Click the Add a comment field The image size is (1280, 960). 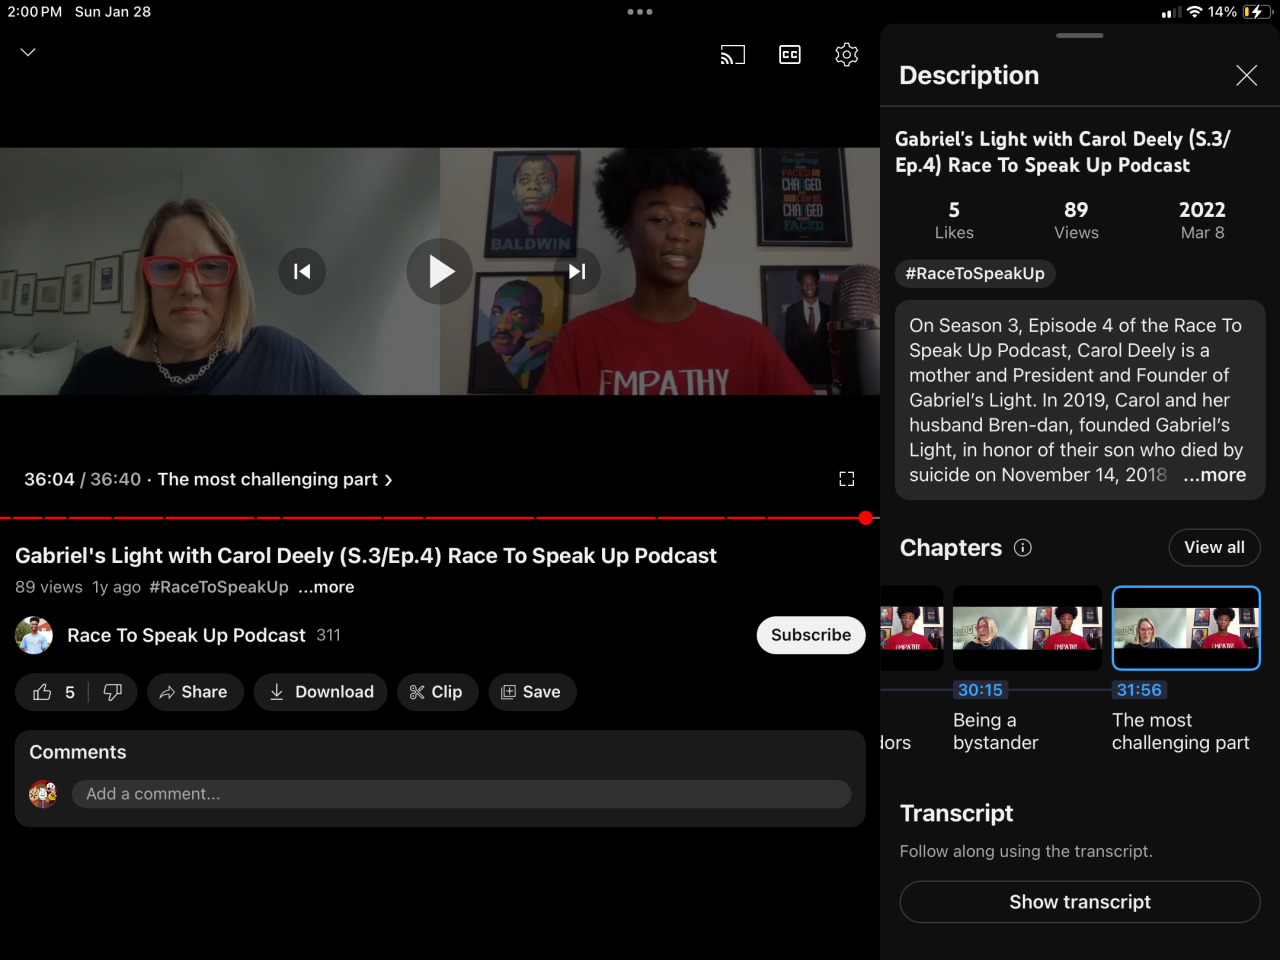click(461, 794)
